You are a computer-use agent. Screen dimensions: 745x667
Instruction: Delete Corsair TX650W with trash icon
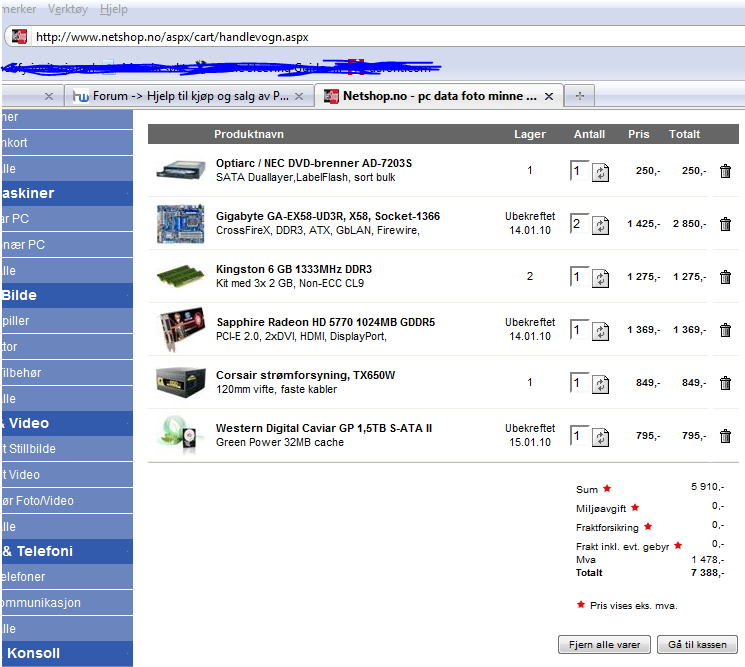click(x=725, y=383)
